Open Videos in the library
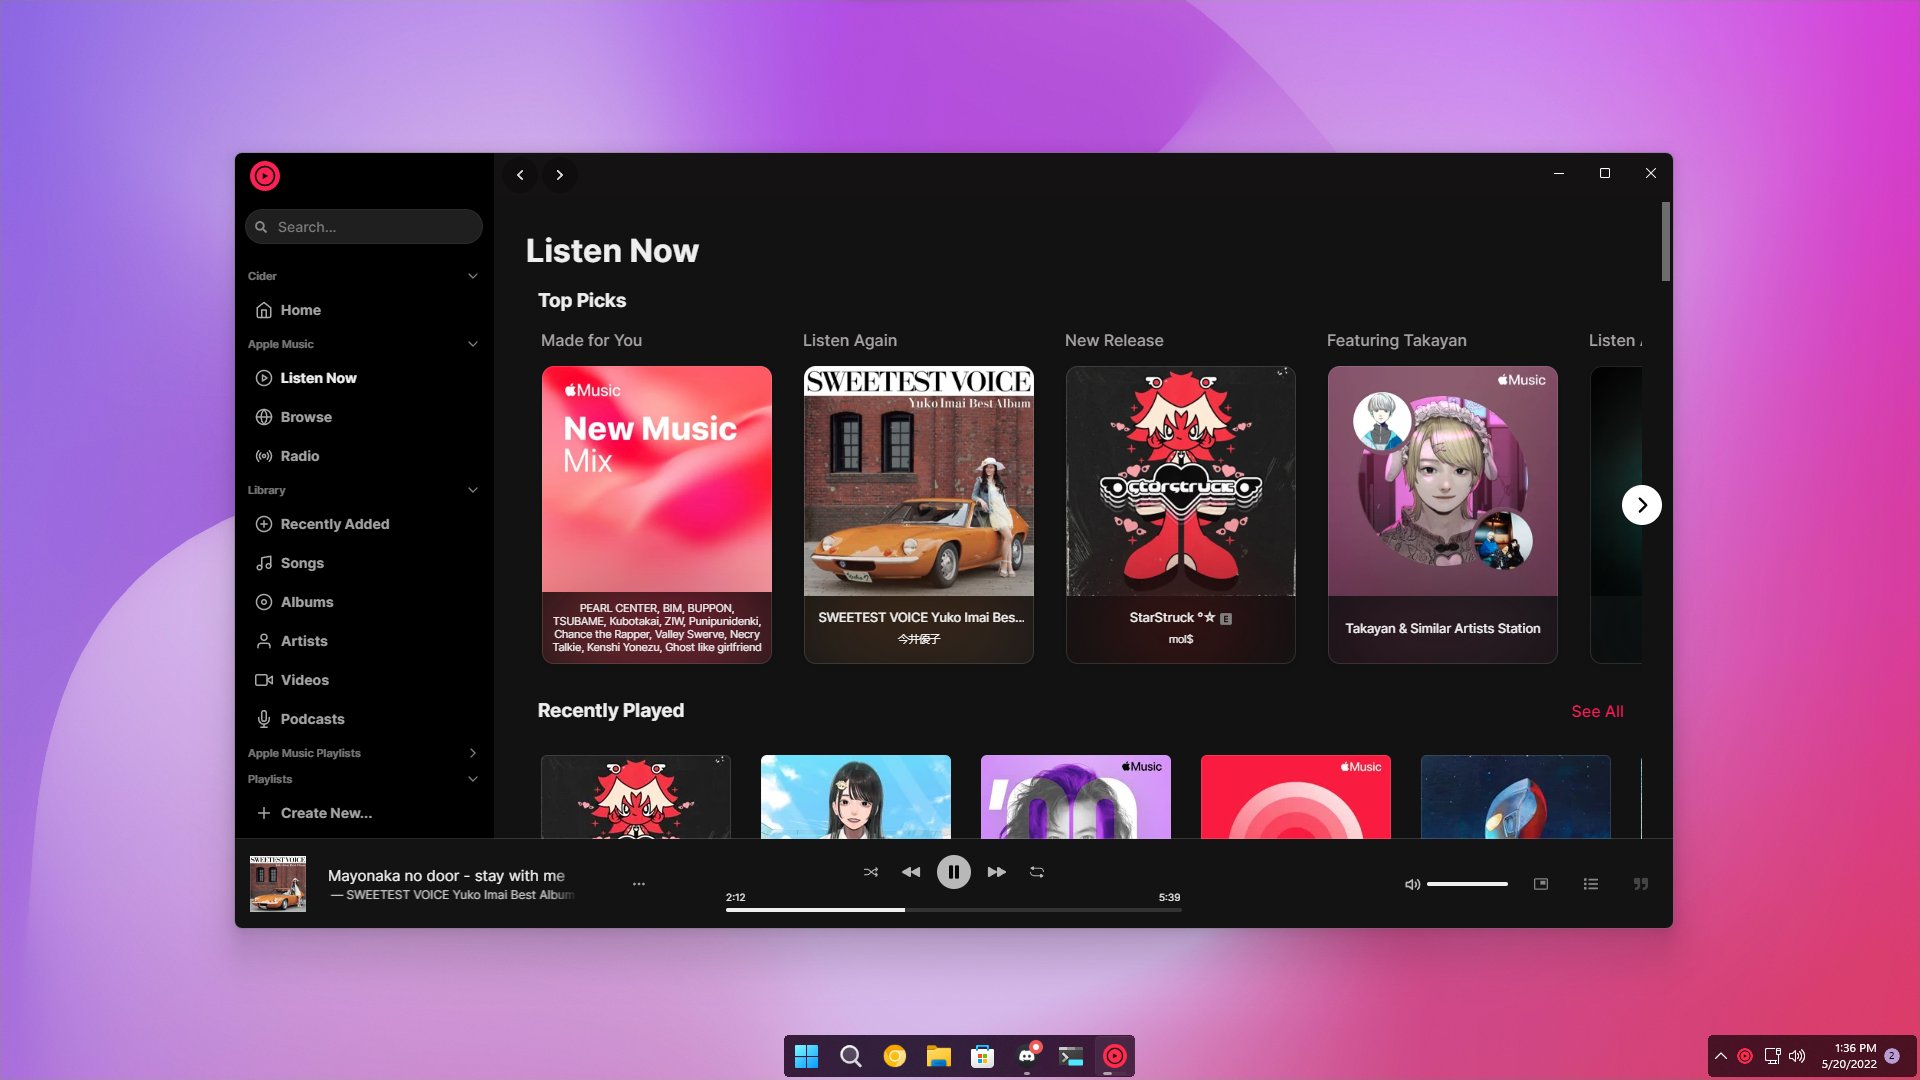The width and height of the screenshot is (1920, 1080). pyautogui.click(x=364, y=680)
